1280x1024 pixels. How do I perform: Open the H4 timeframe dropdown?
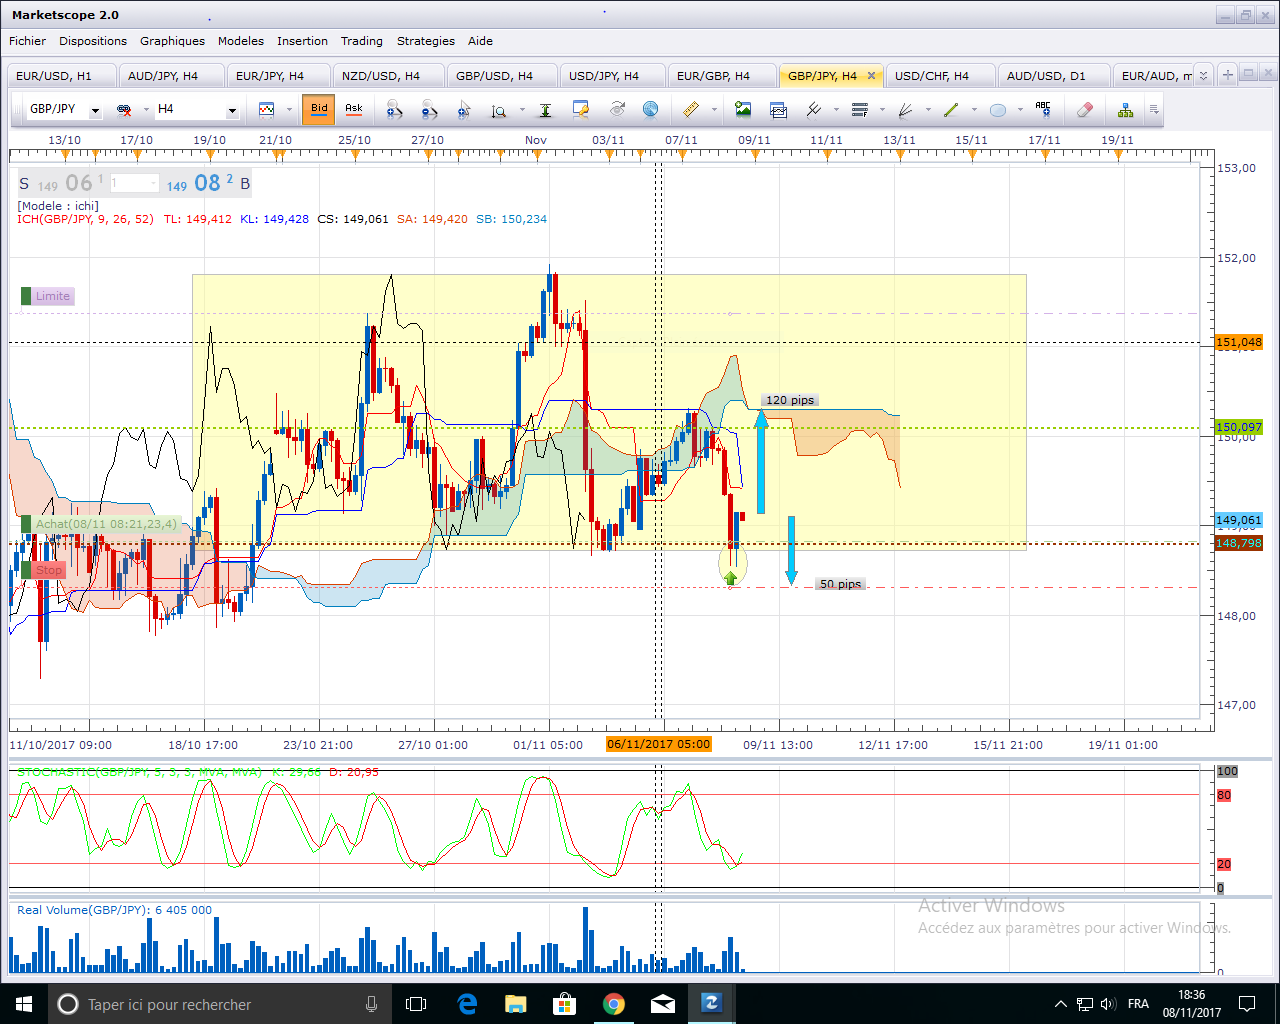point(232,110)
